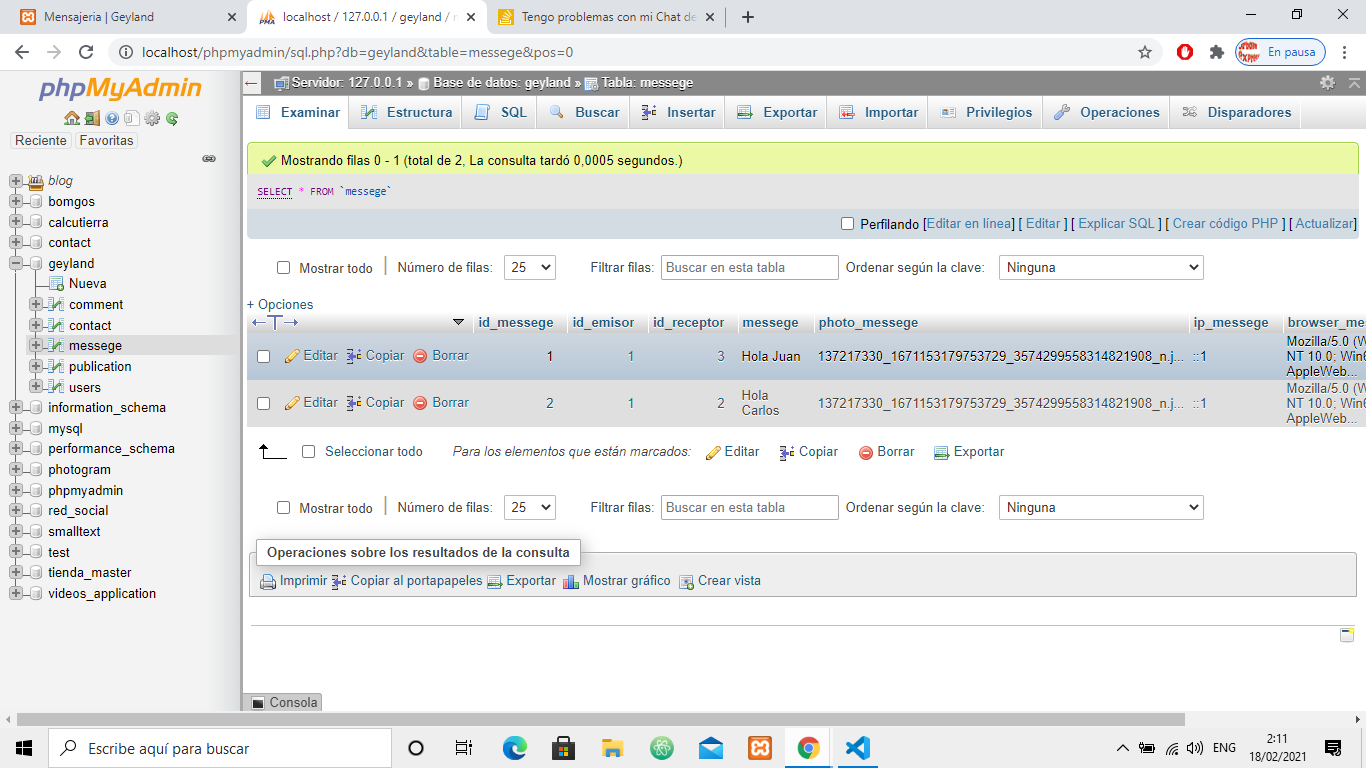The image size is (1366, 768).
Task: Check the lower Mostrar todo checkbox
Action: click(283, 508)
